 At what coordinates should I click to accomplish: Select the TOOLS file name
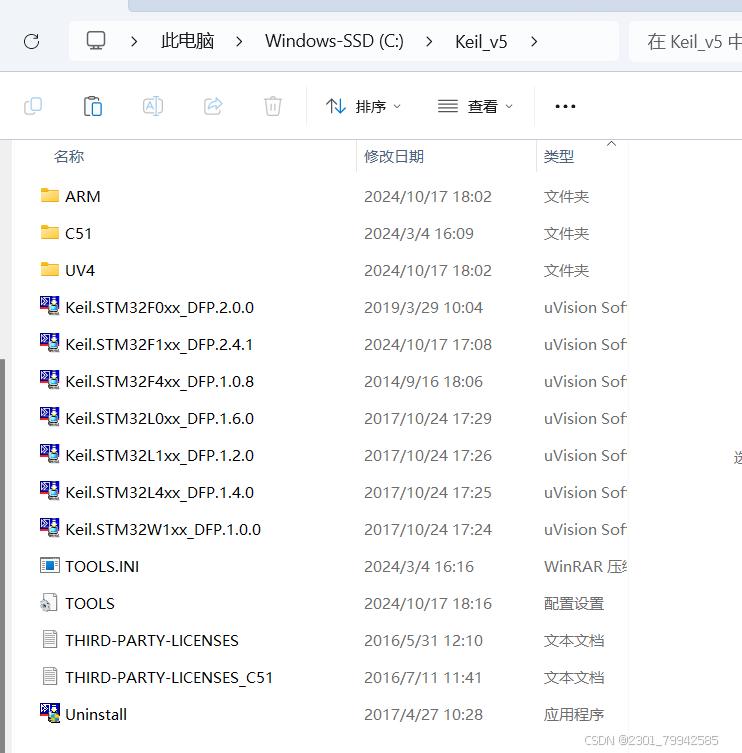click(x=90, y=604)
